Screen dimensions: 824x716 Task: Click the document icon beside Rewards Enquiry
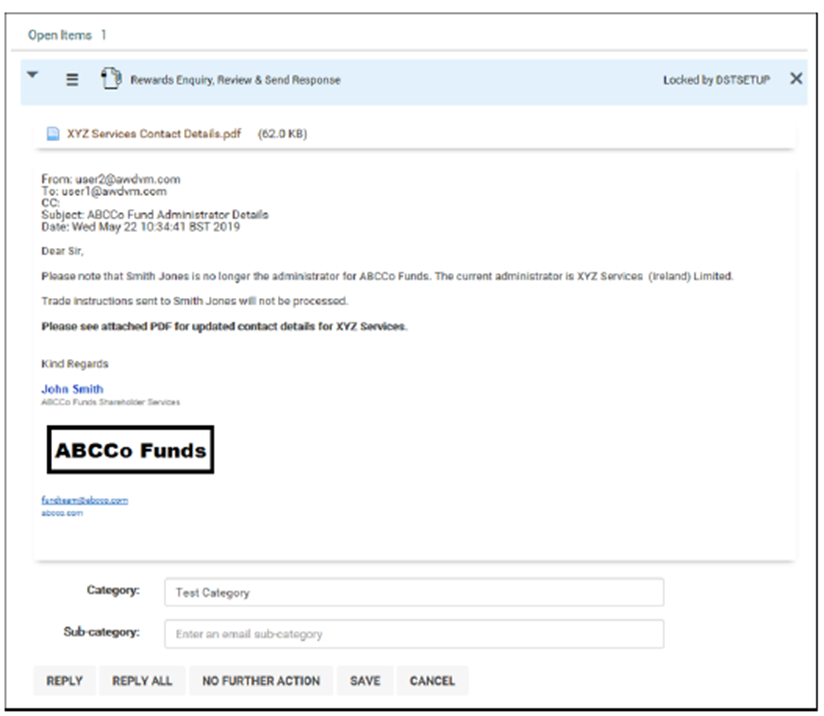tap(111, 79)
